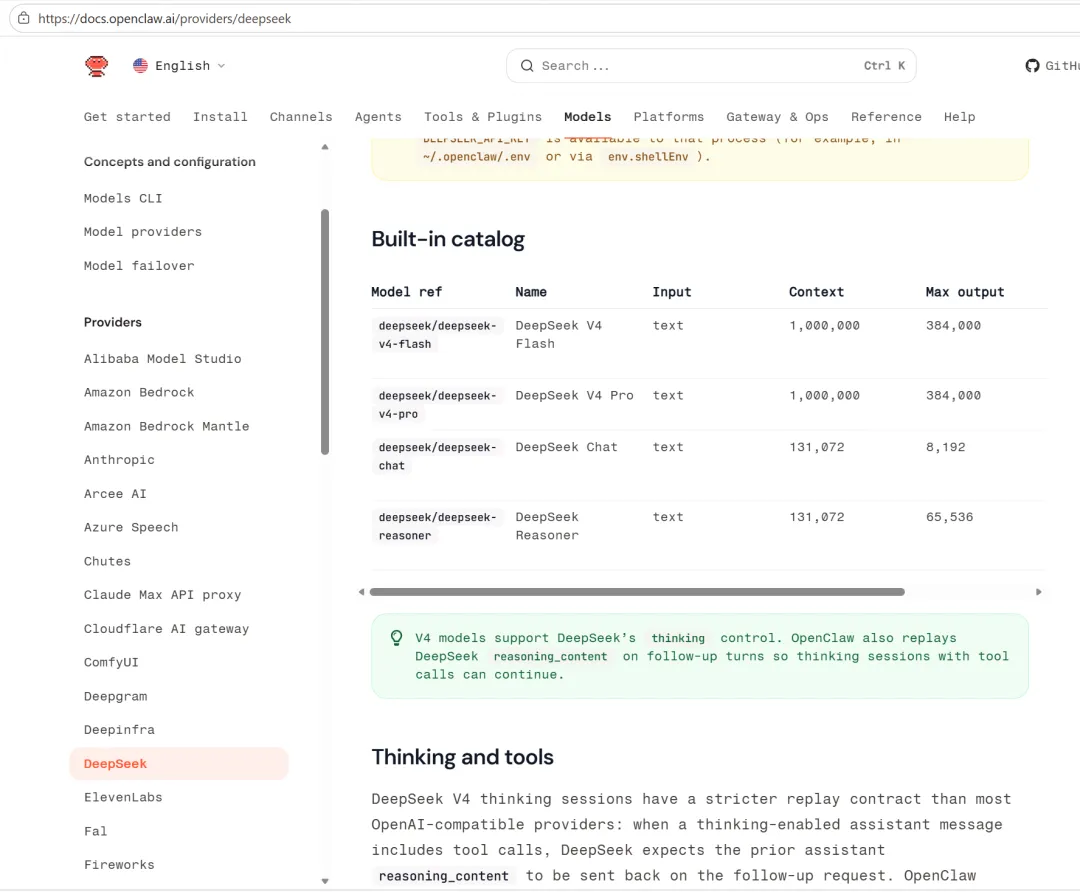Image resolution: width=1080 pixels, height=892 pixels.
Task: Click the 65,536 max output cell
Action: coord(949,517)
